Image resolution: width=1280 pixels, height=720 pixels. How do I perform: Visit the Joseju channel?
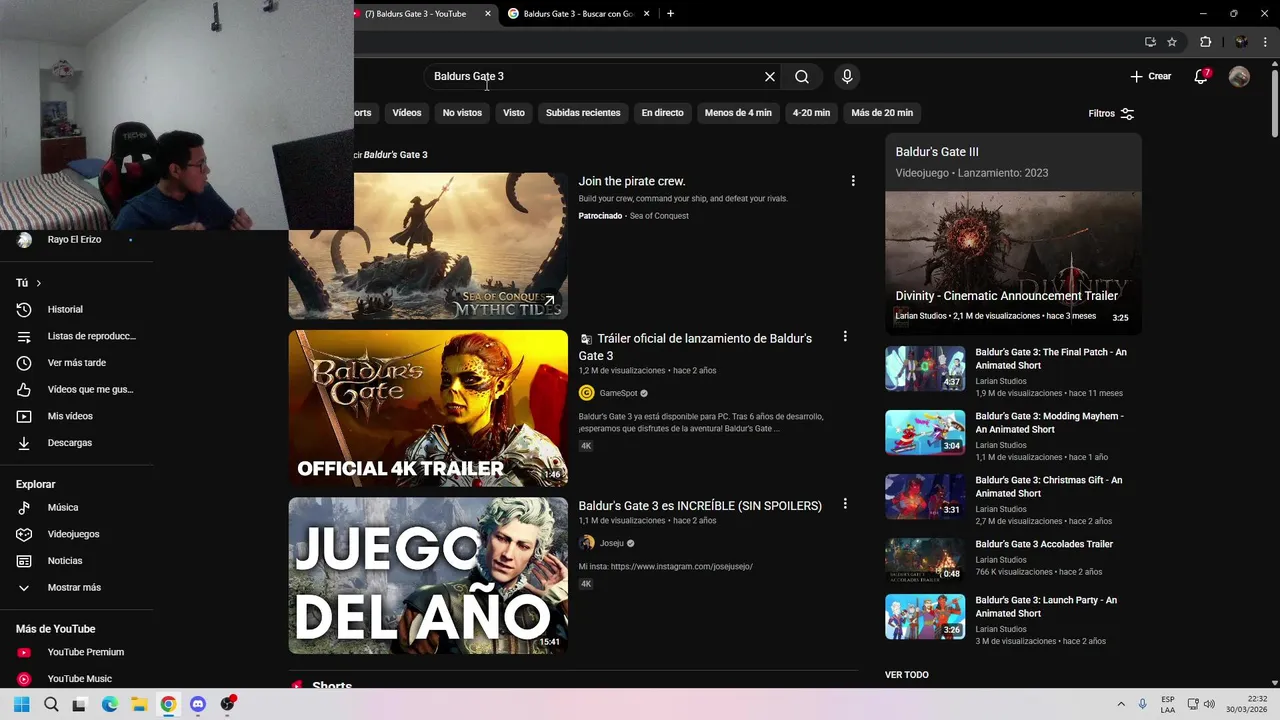click(611, 543)
